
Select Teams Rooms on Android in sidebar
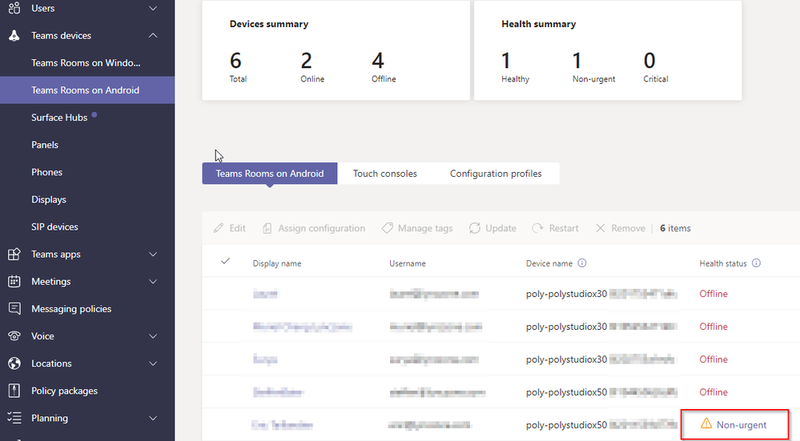pyautogui.click(x=85, y=90)
